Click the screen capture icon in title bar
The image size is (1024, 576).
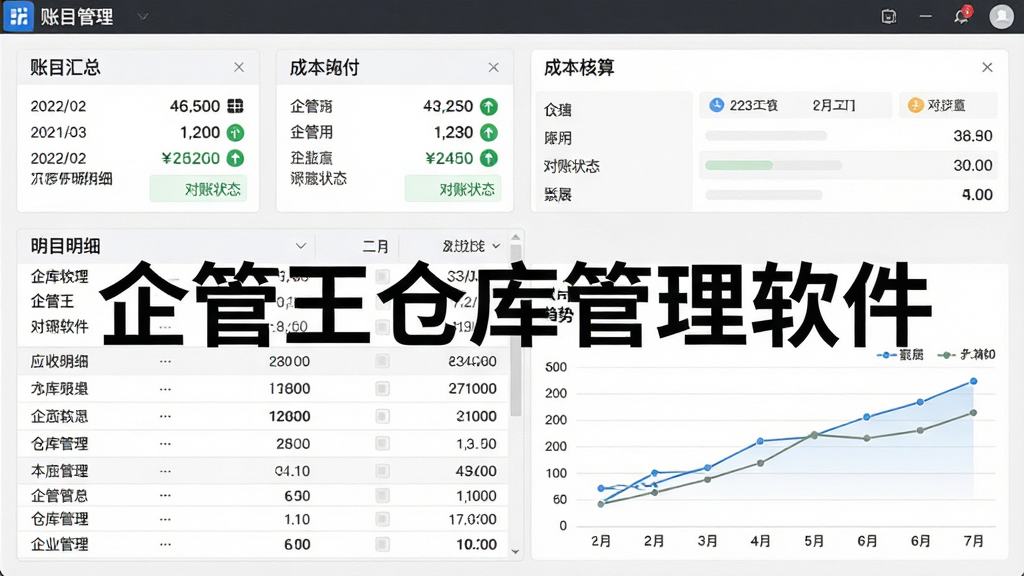point(888,16)
